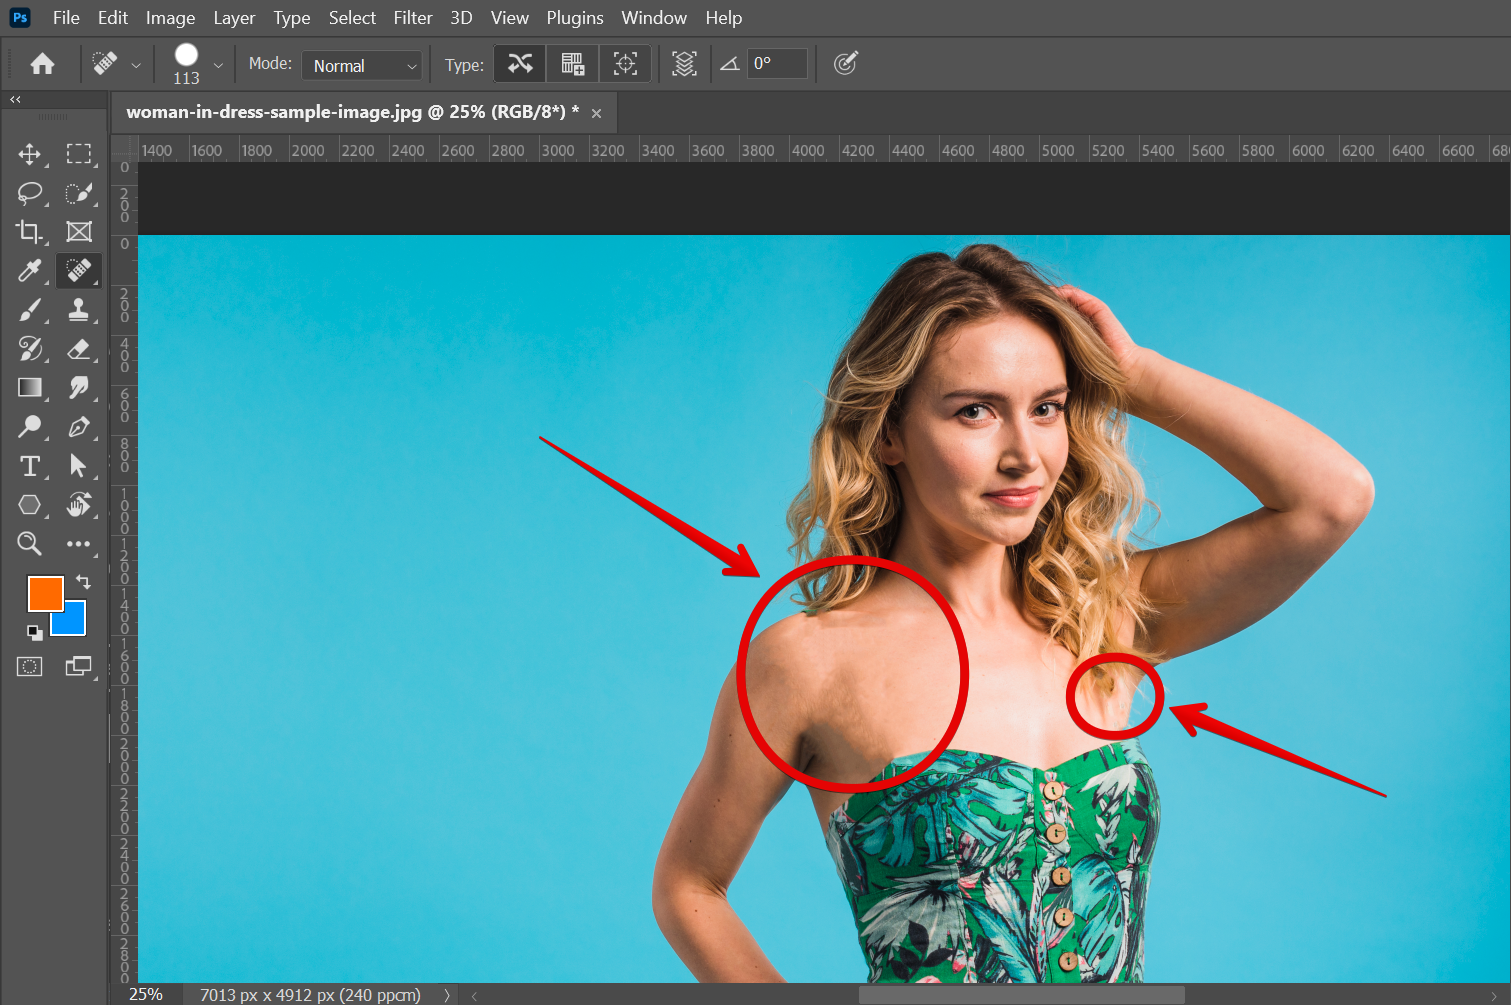Choose the Crop tool
This screenshot has width=1511, height=1005.
click(29, 232)
